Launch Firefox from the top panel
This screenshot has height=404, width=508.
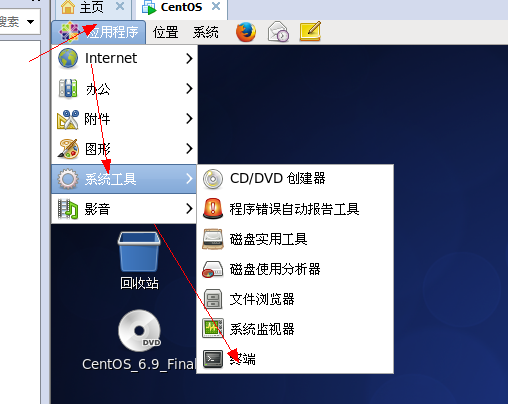pos(246,32)
